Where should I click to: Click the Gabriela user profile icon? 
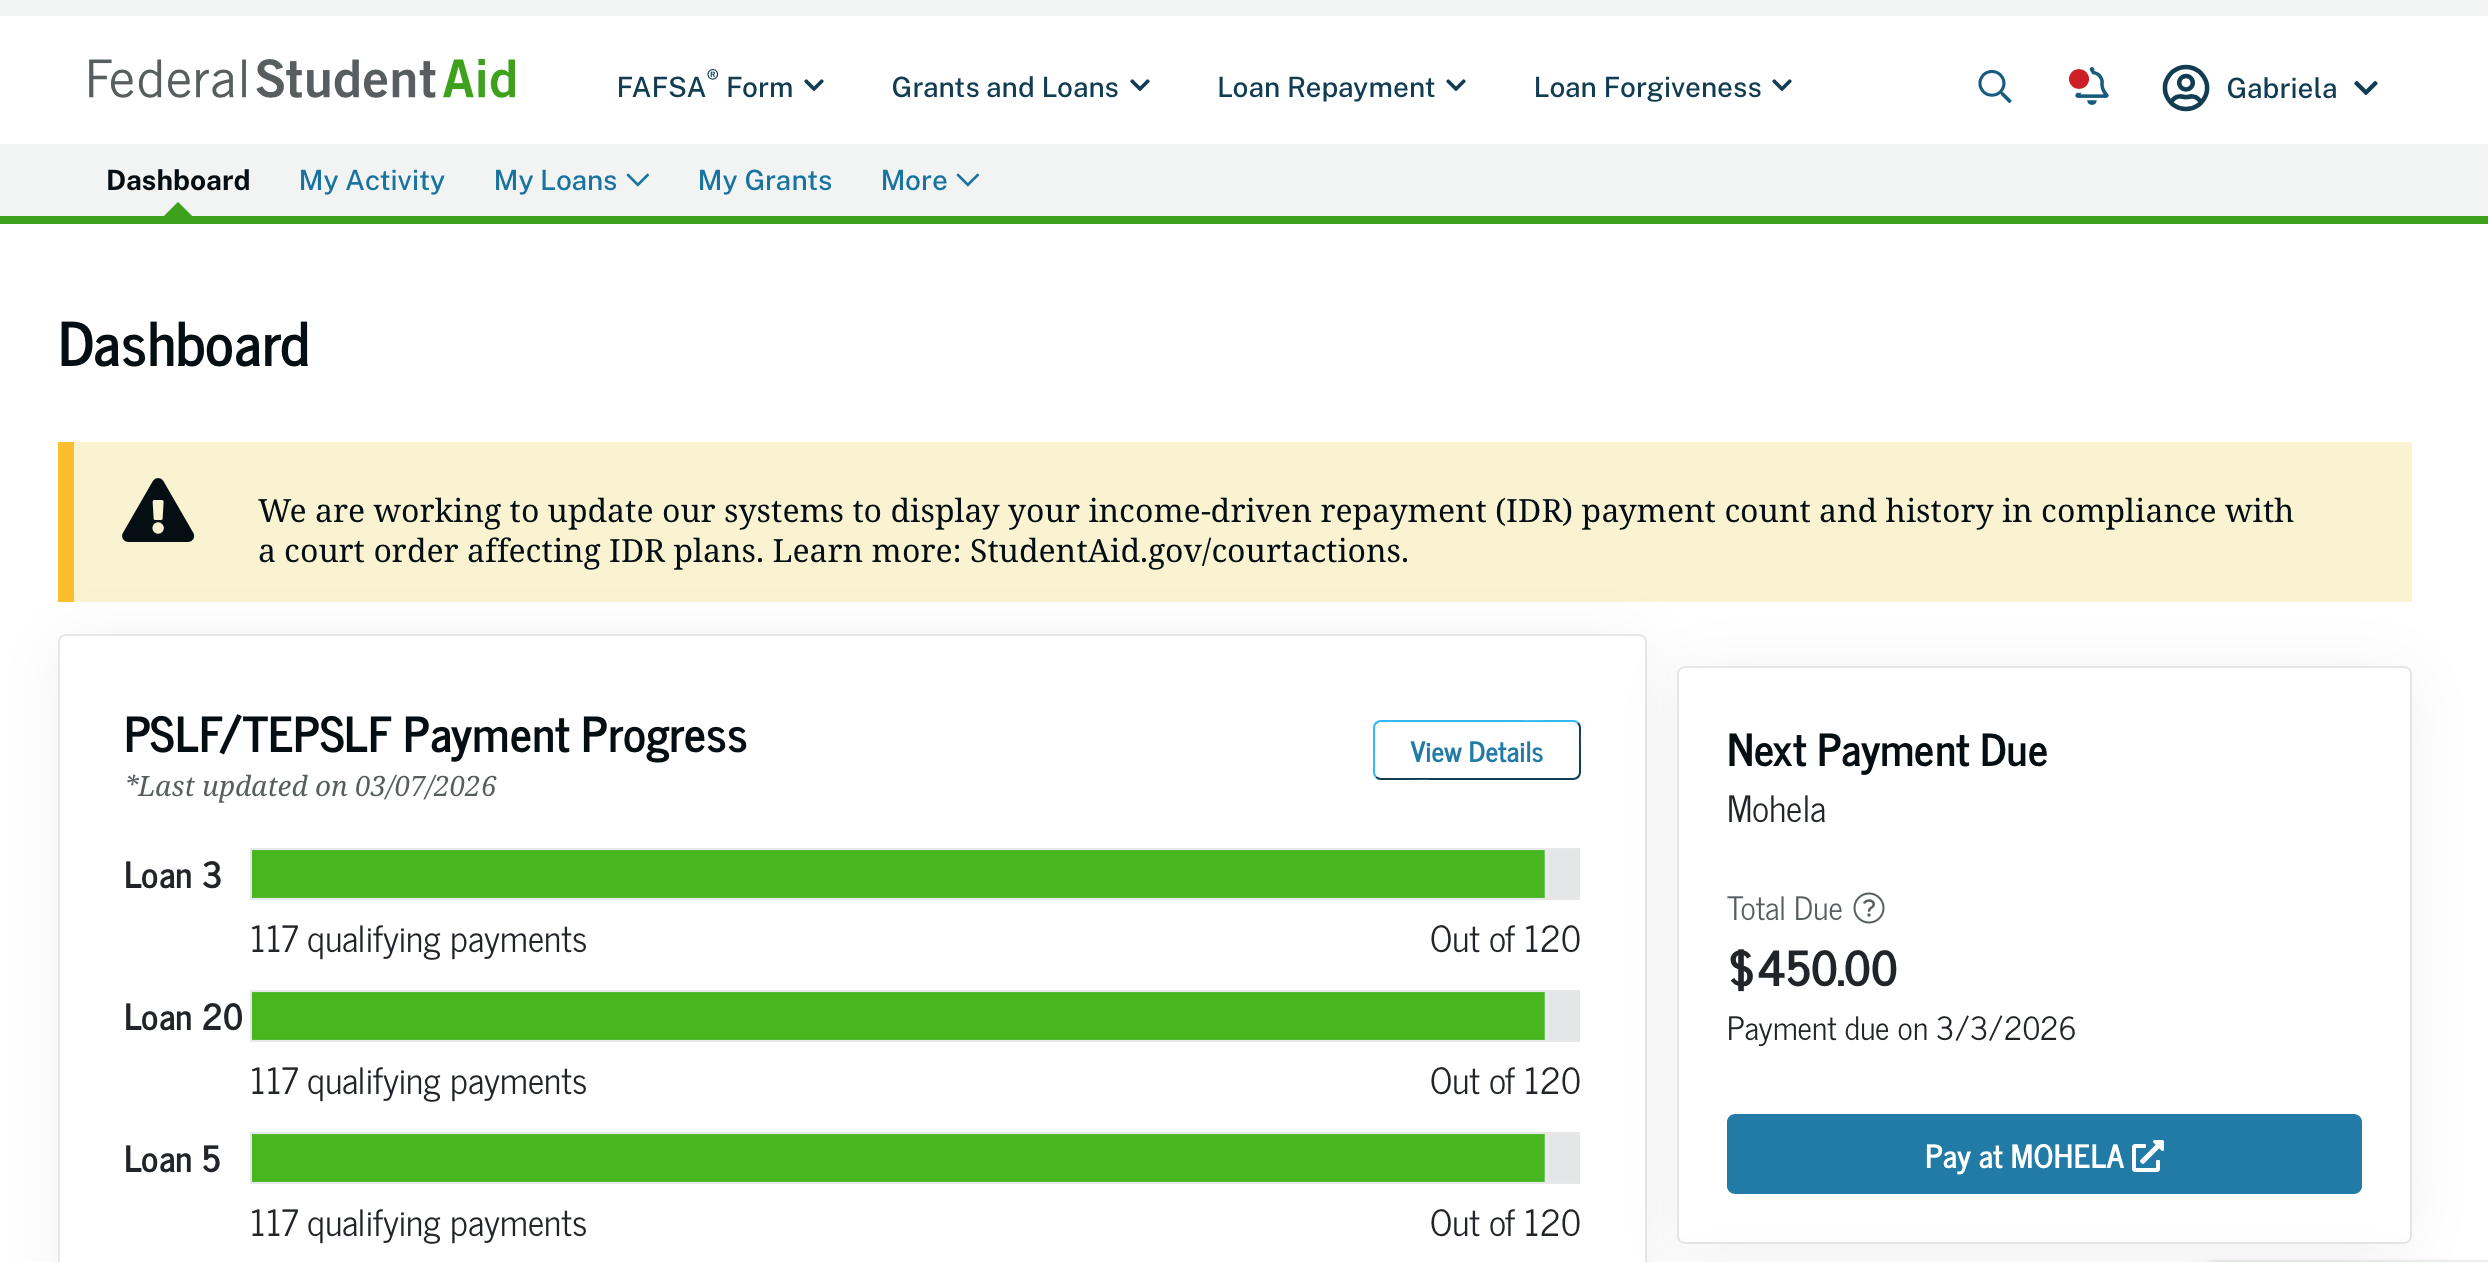point(2185,88)
